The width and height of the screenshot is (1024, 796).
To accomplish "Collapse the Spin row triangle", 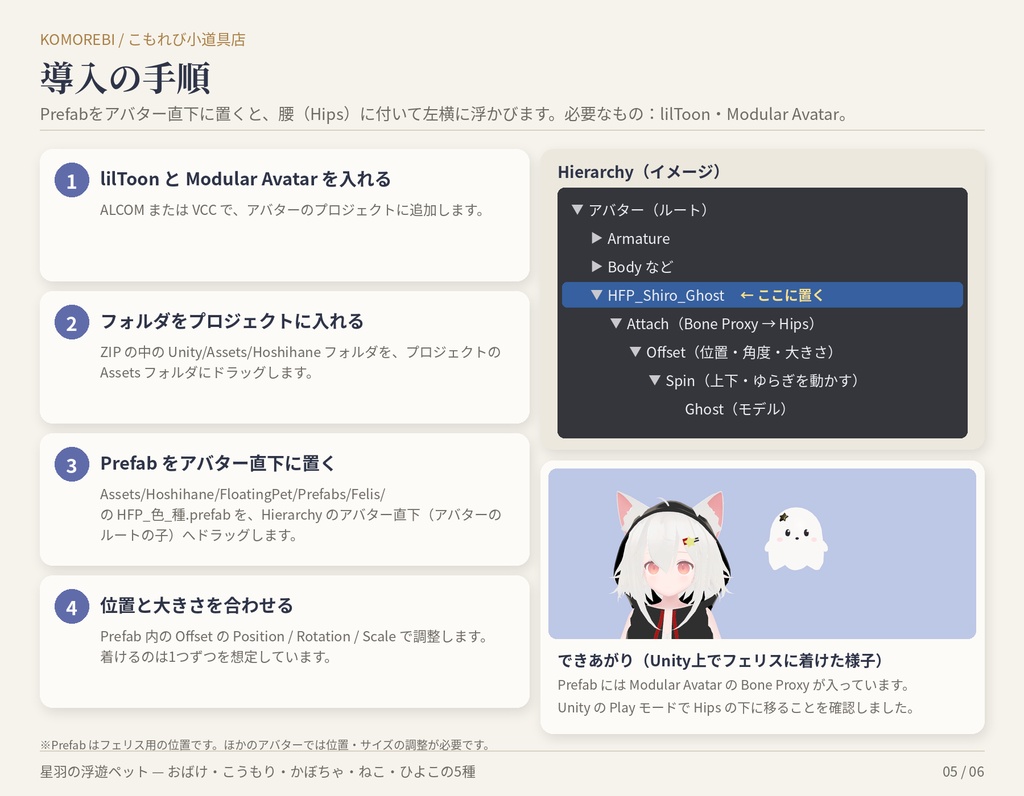I will coord(654,380).
